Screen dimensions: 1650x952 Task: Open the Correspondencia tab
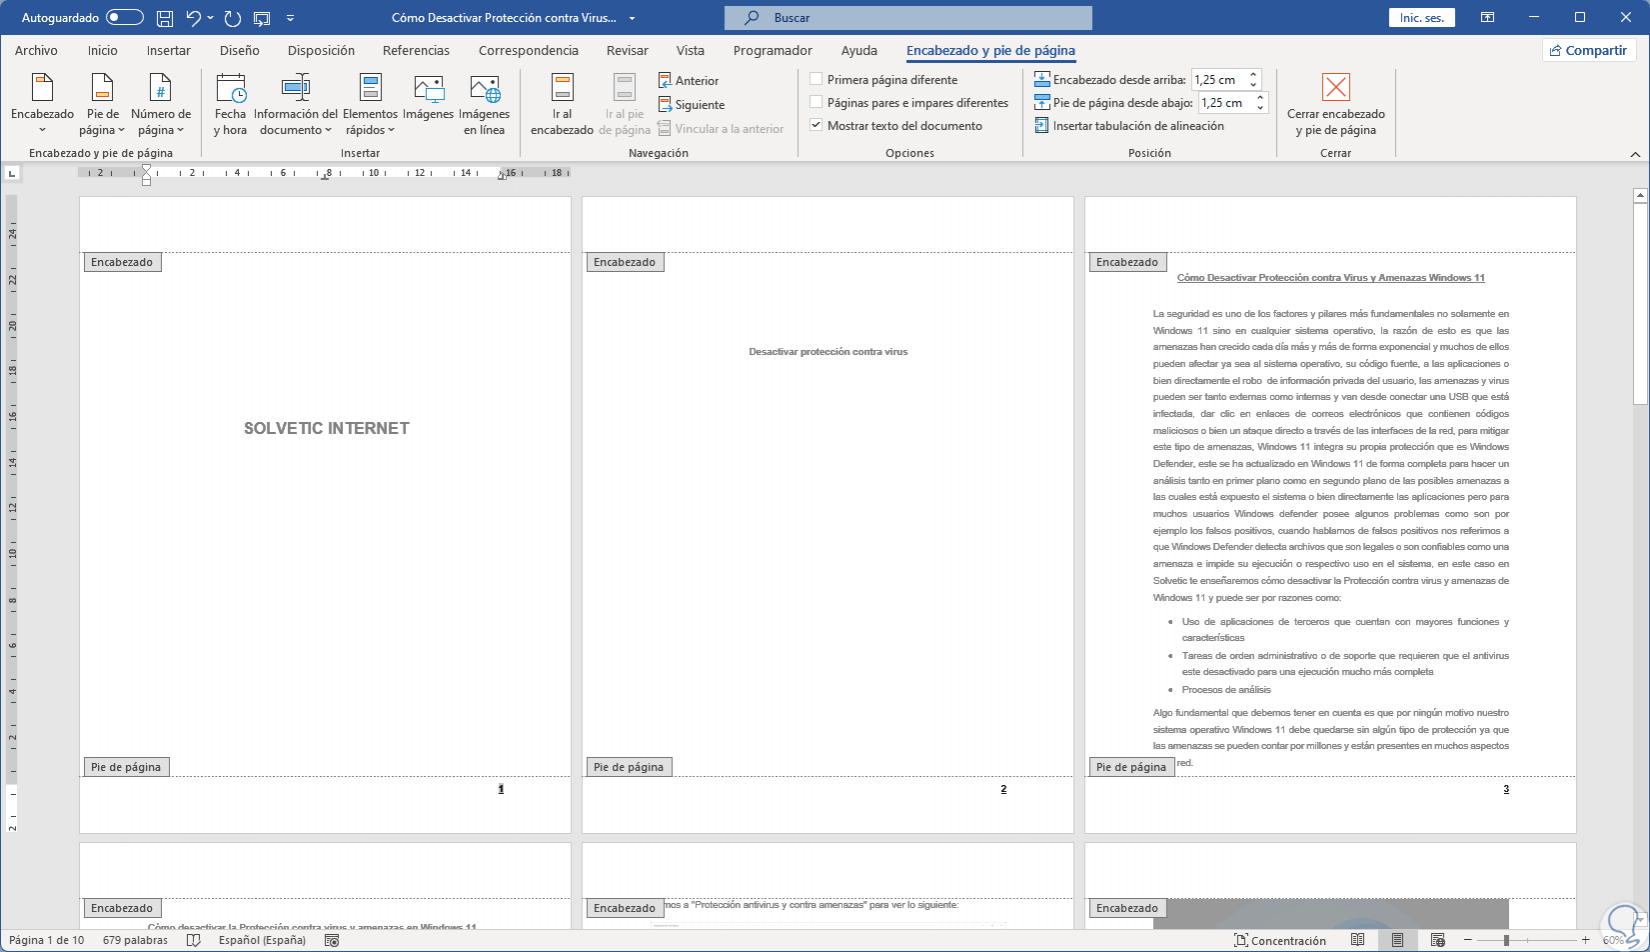click(528, 50)
